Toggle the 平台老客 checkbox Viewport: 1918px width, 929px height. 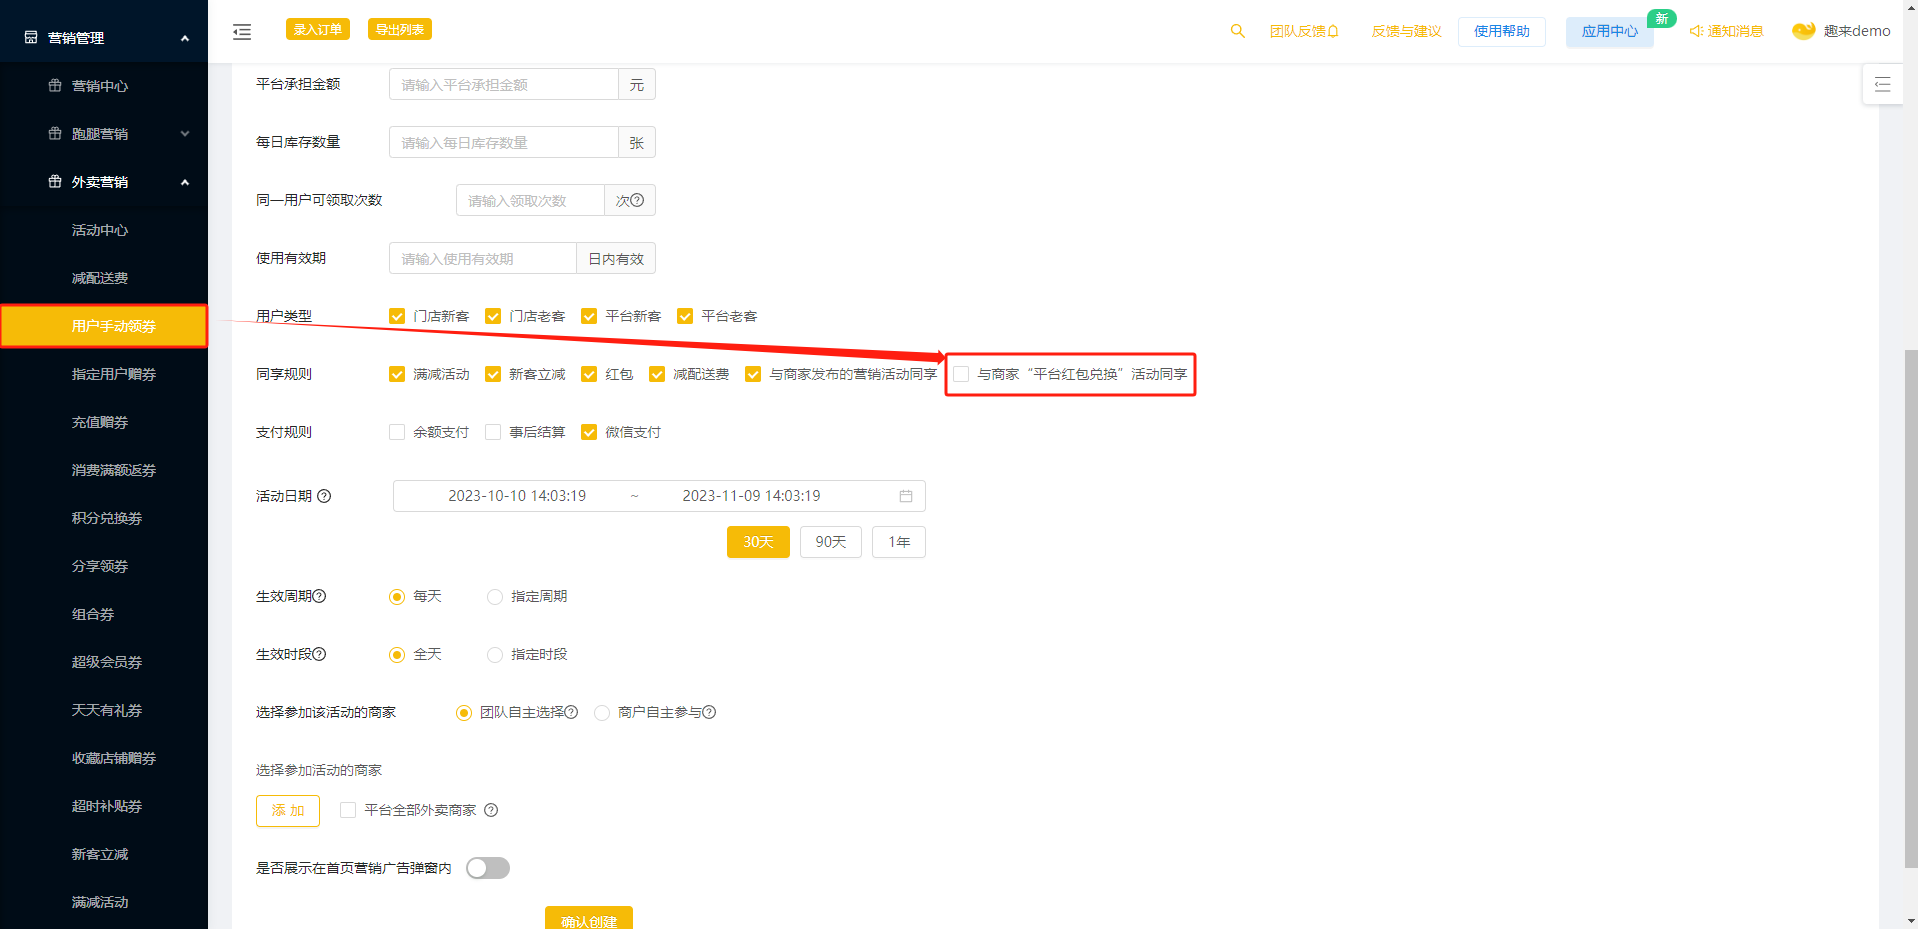685,316
